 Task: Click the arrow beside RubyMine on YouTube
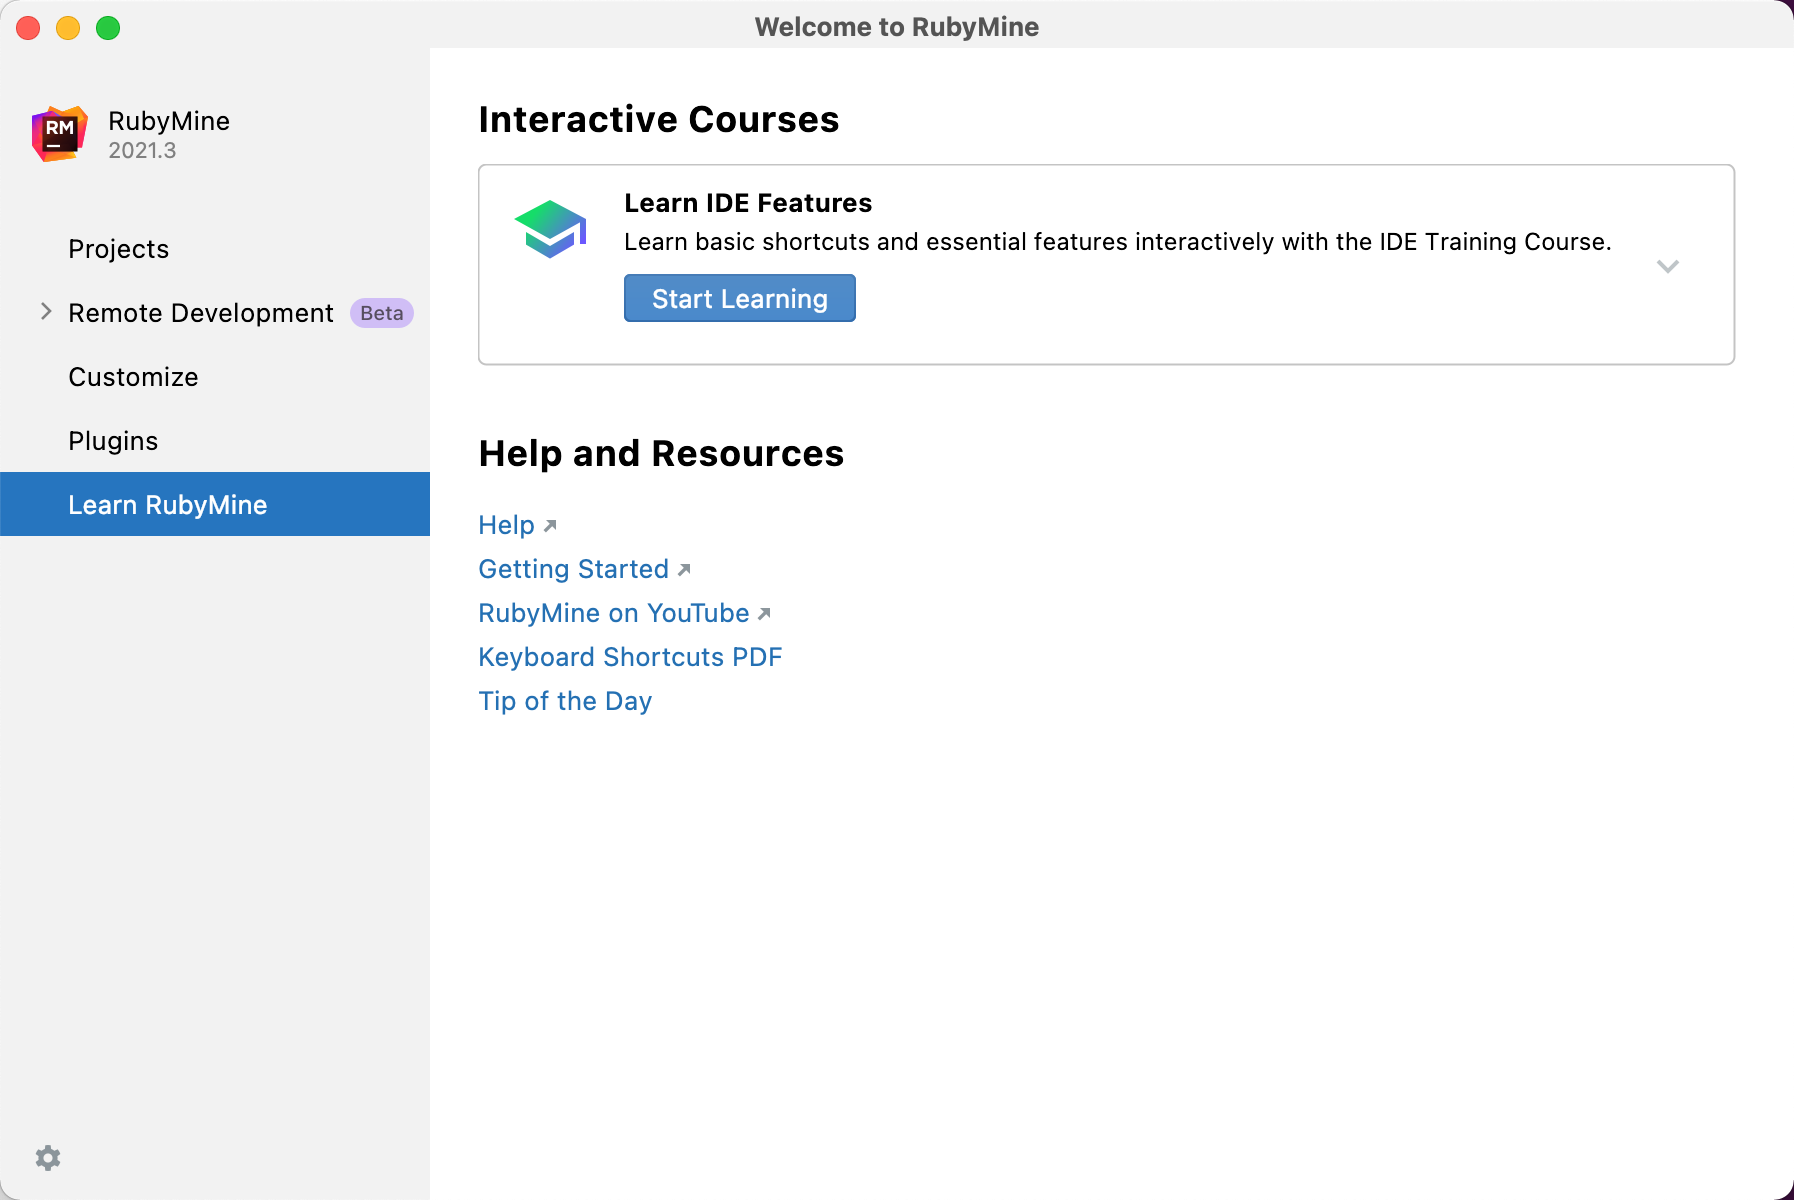pyautogui.click(x=764, y=613)
